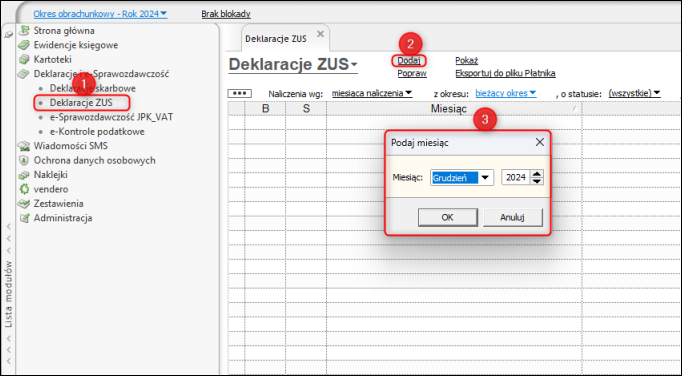The height and width of the screenshot is (376, 682).
Task: Open Ochrona danych osobowych shield icon
Action: [24, 160]
